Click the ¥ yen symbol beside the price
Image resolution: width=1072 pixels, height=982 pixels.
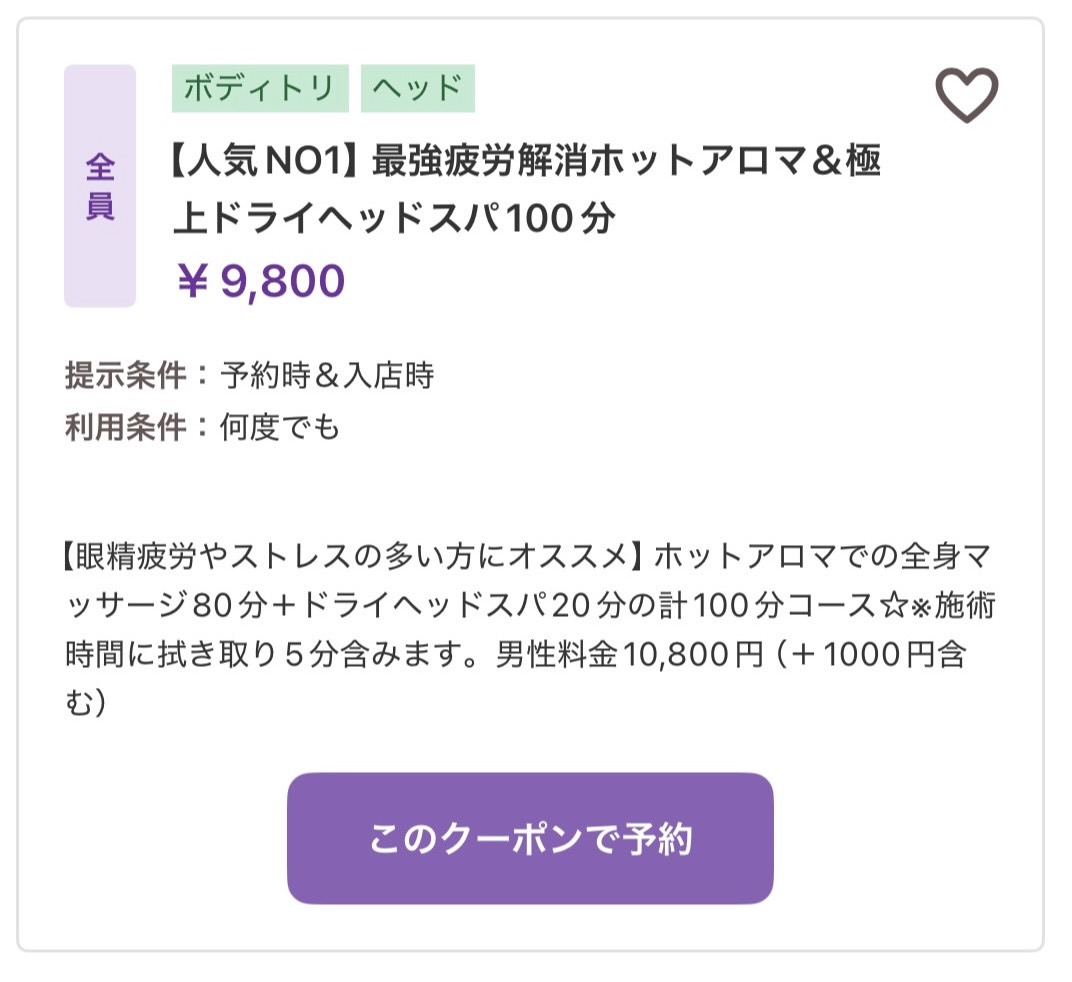click(192, 281)
